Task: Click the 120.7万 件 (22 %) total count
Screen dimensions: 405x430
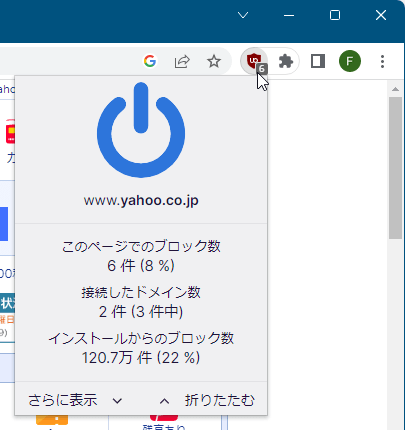Action: (x=141, y=358)
